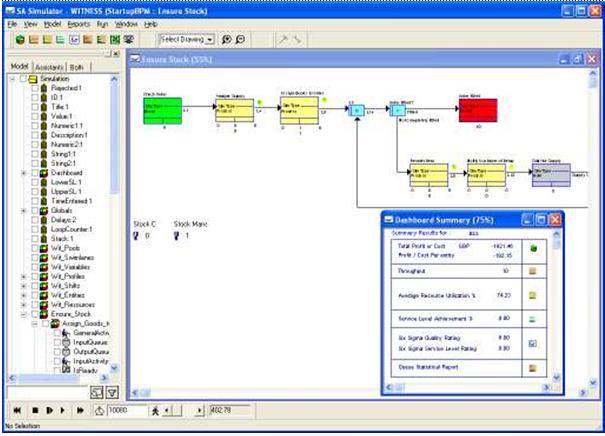The height and width of the screenshot is (436, 605).
Task: Click the icon beside the Throughput row
Action: click(532, 271)
